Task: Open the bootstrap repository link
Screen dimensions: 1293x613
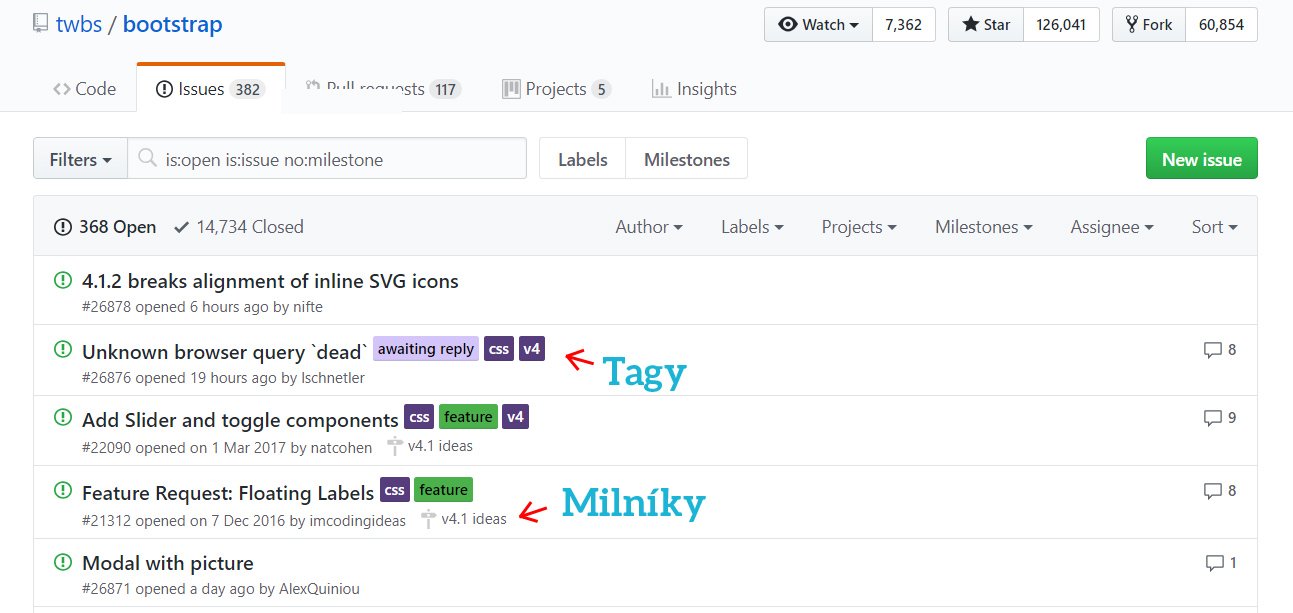Action: (x=172, y=23)
